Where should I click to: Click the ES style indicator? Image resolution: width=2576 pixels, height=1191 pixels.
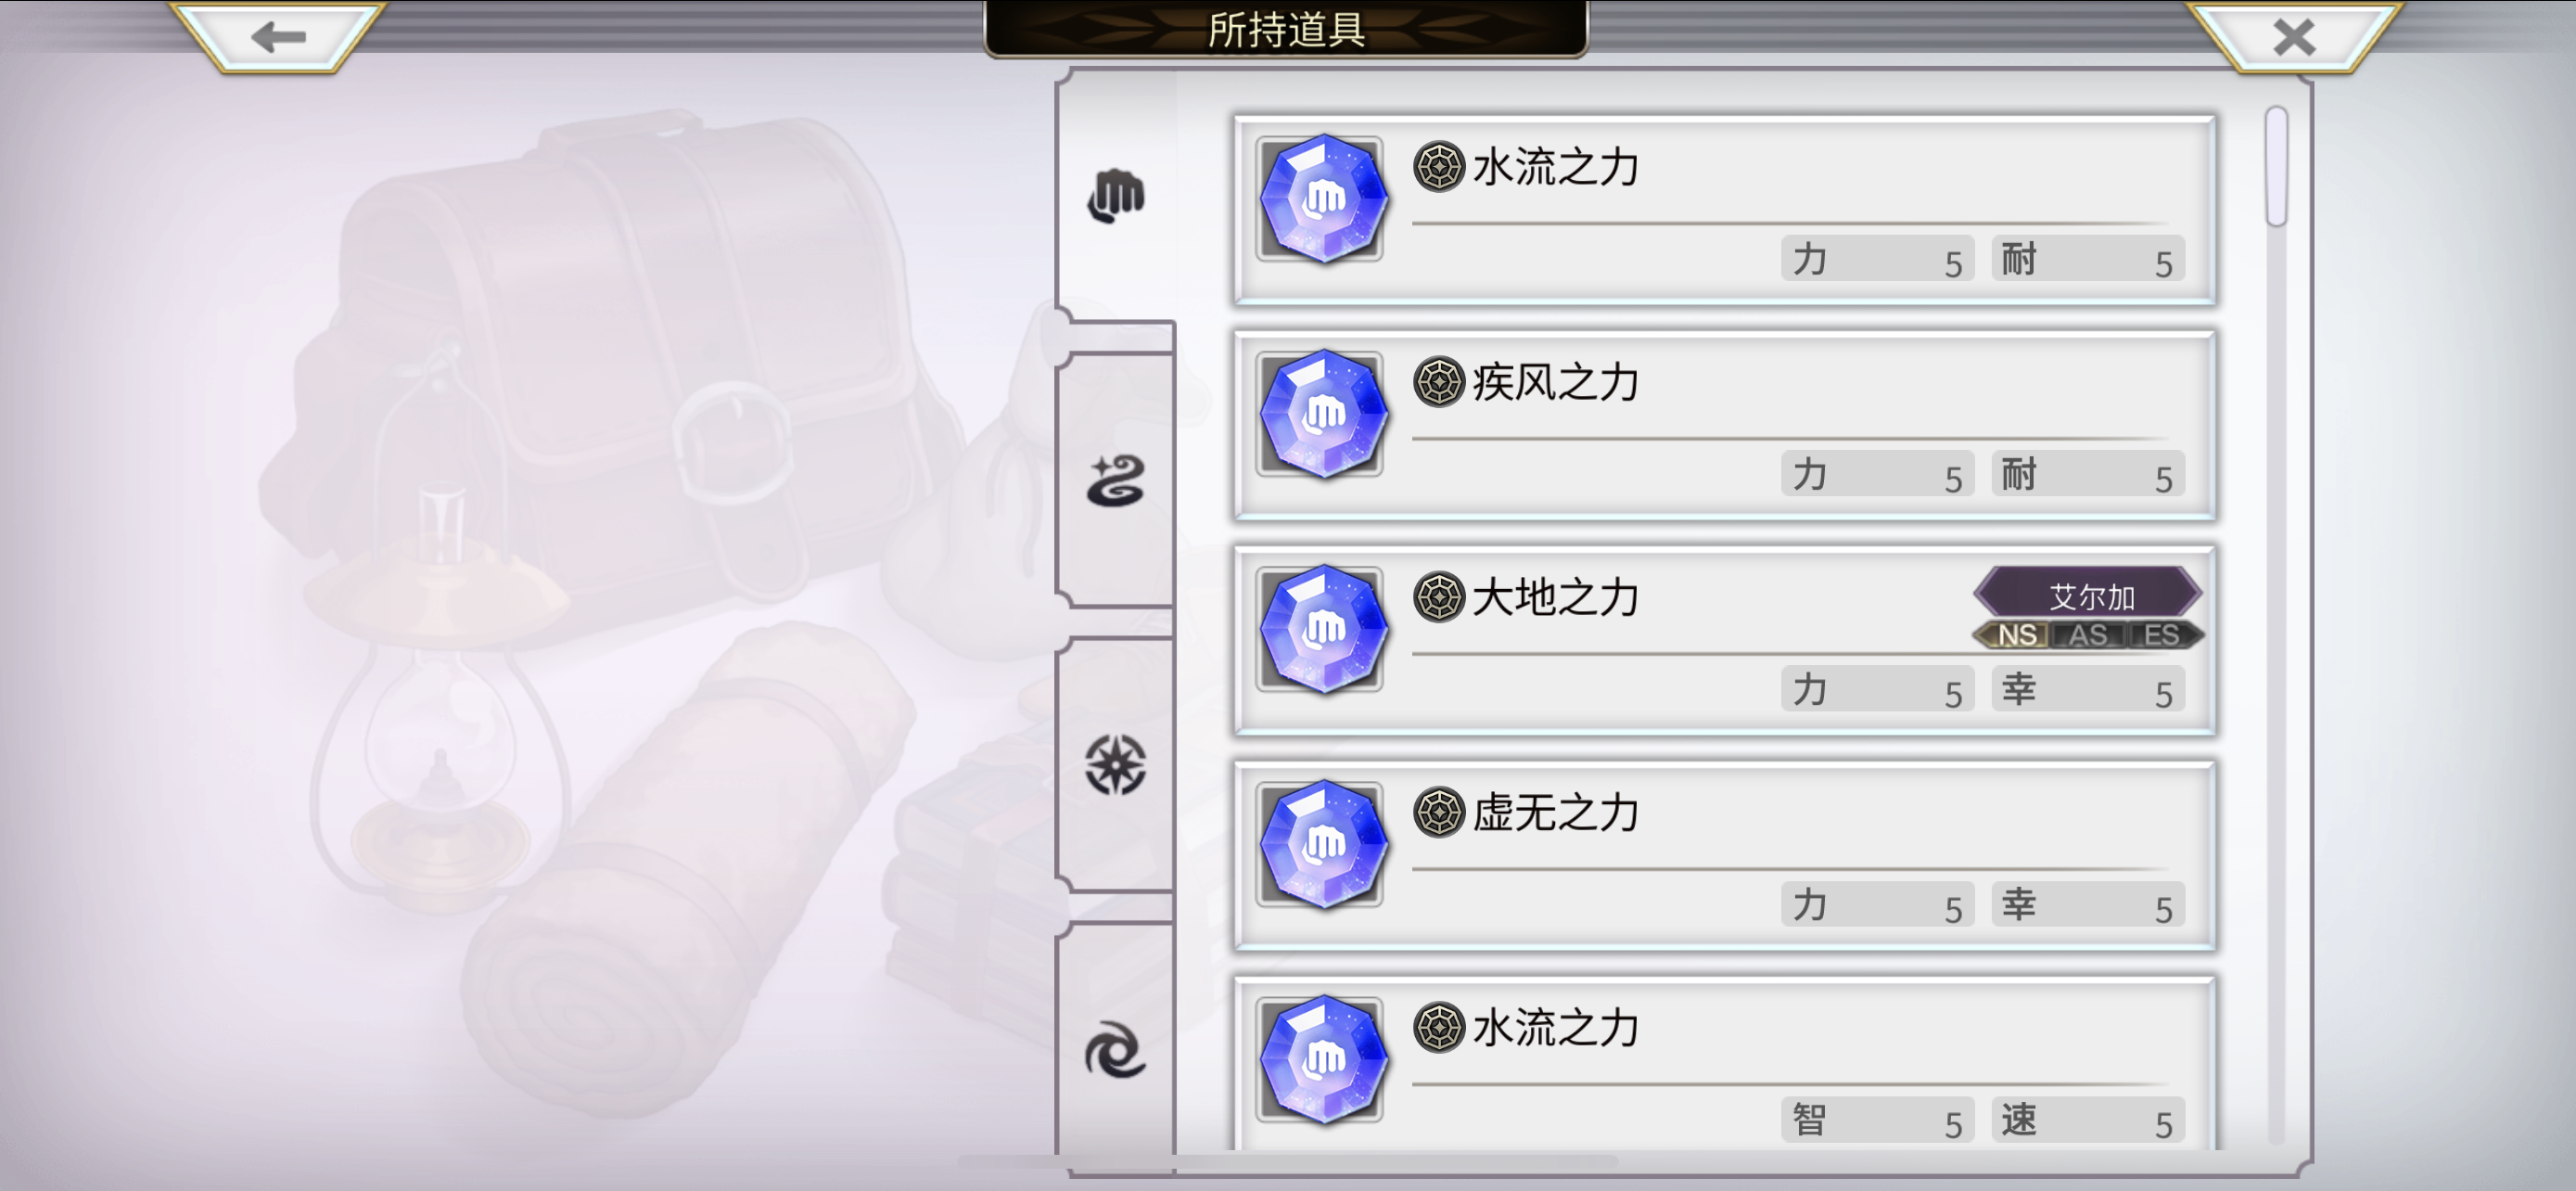pos(2161,635)
